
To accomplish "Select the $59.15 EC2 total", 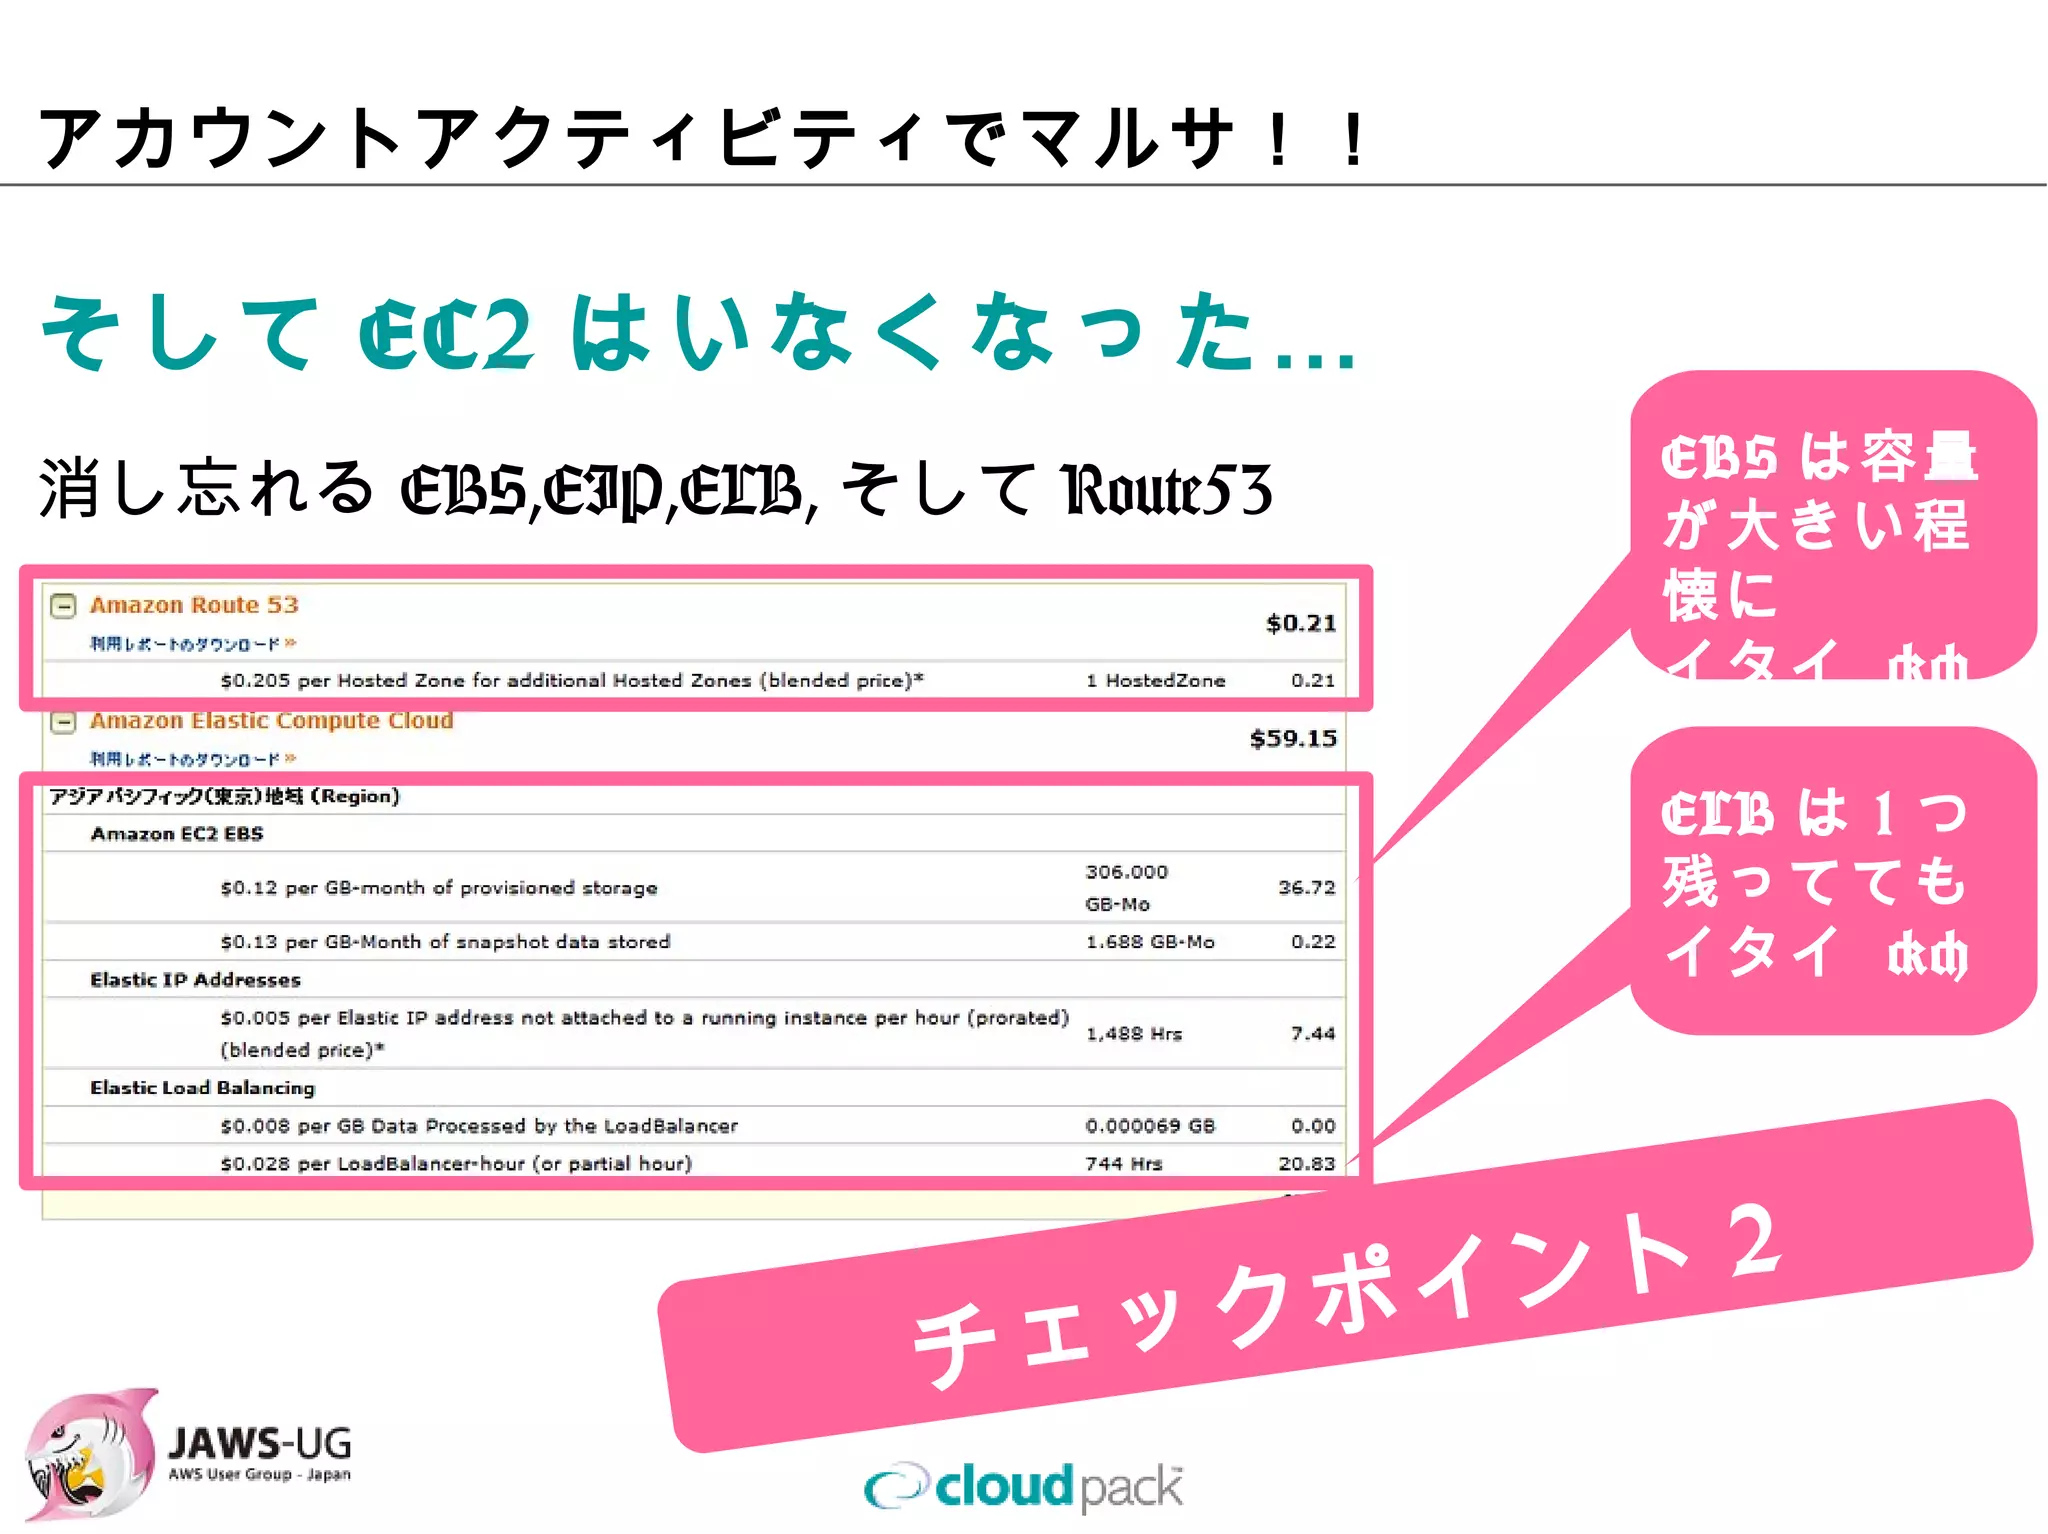I will click(x=1293, y=738).
